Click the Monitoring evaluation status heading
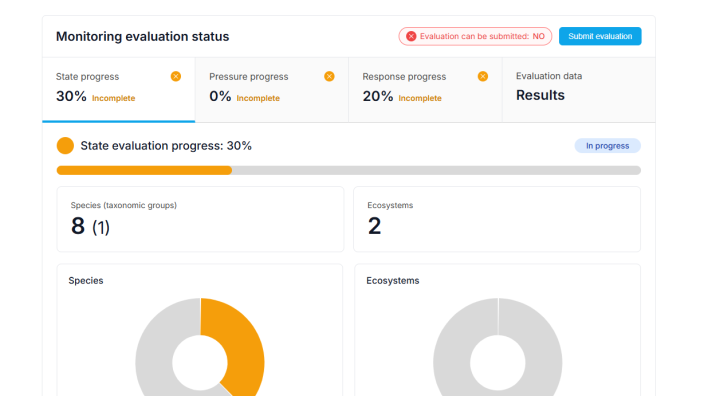 [142, 36]
